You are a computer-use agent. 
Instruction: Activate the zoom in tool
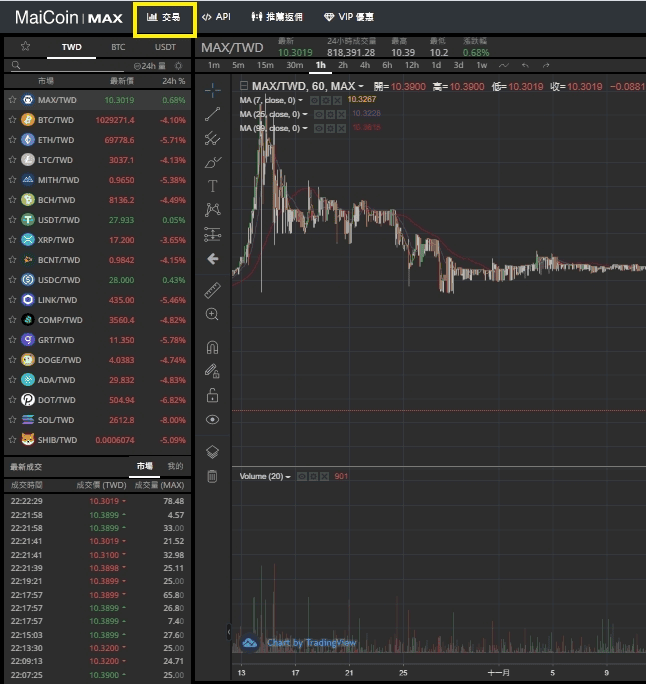(212, 314)
